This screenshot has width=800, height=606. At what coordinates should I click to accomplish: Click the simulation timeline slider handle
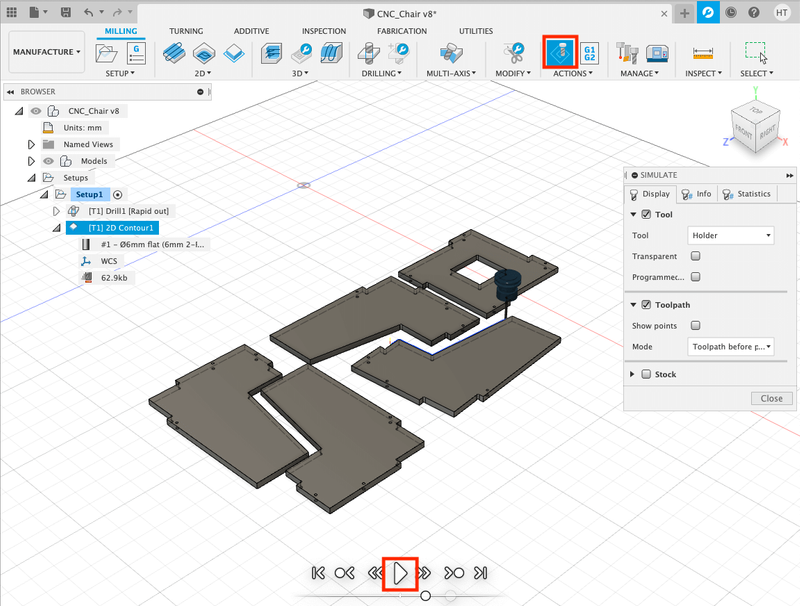point(425,596)
